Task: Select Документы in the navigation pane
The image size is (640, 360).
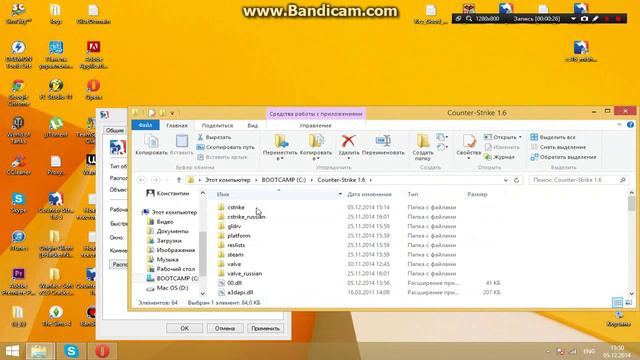Action: click(172, 231)
